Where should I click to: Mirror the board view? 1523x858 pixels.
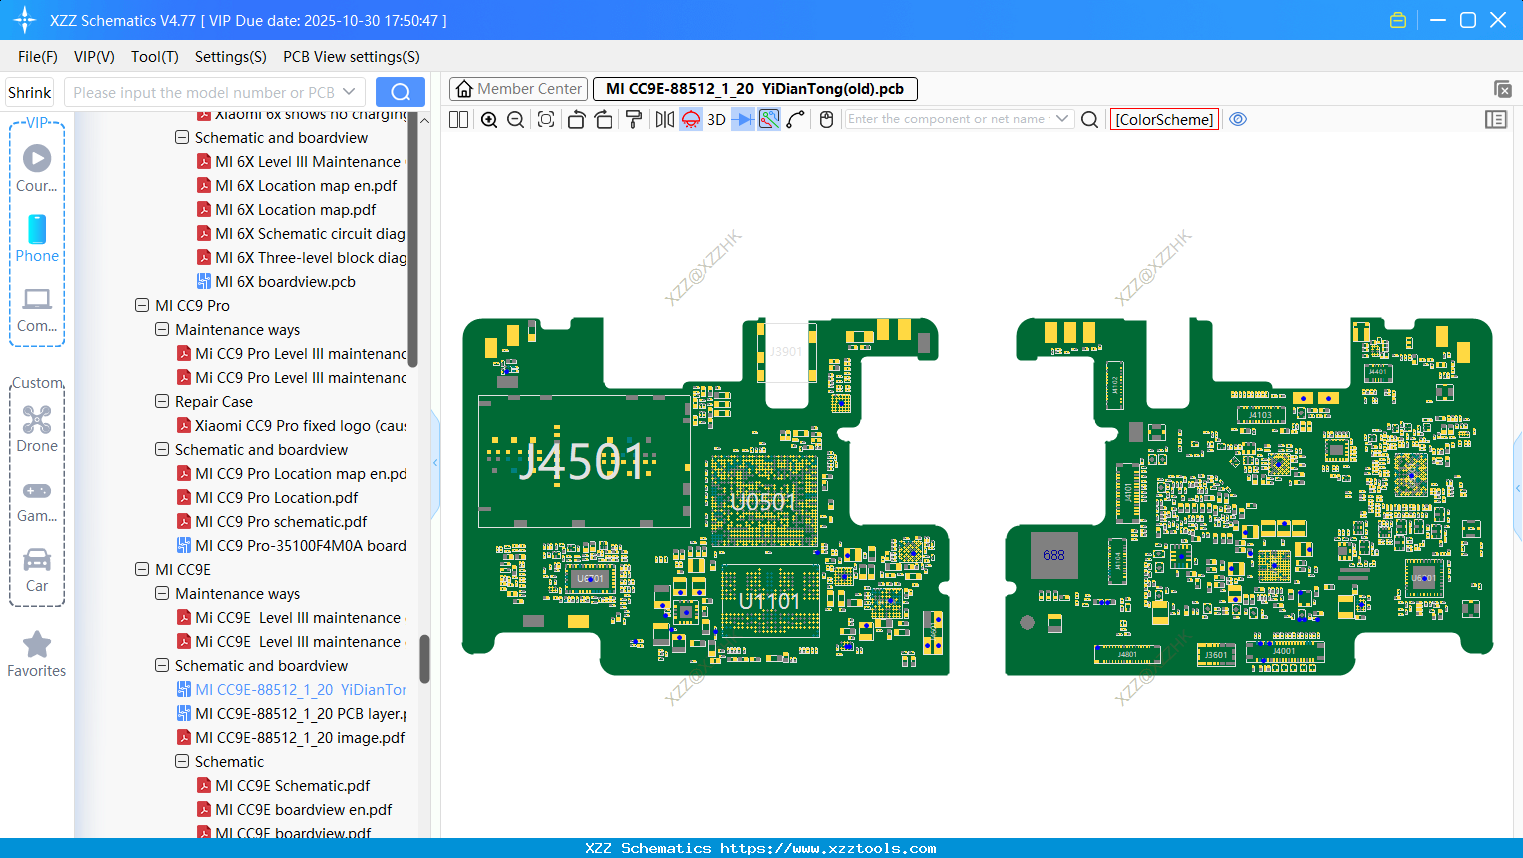(x=663, y=119)
